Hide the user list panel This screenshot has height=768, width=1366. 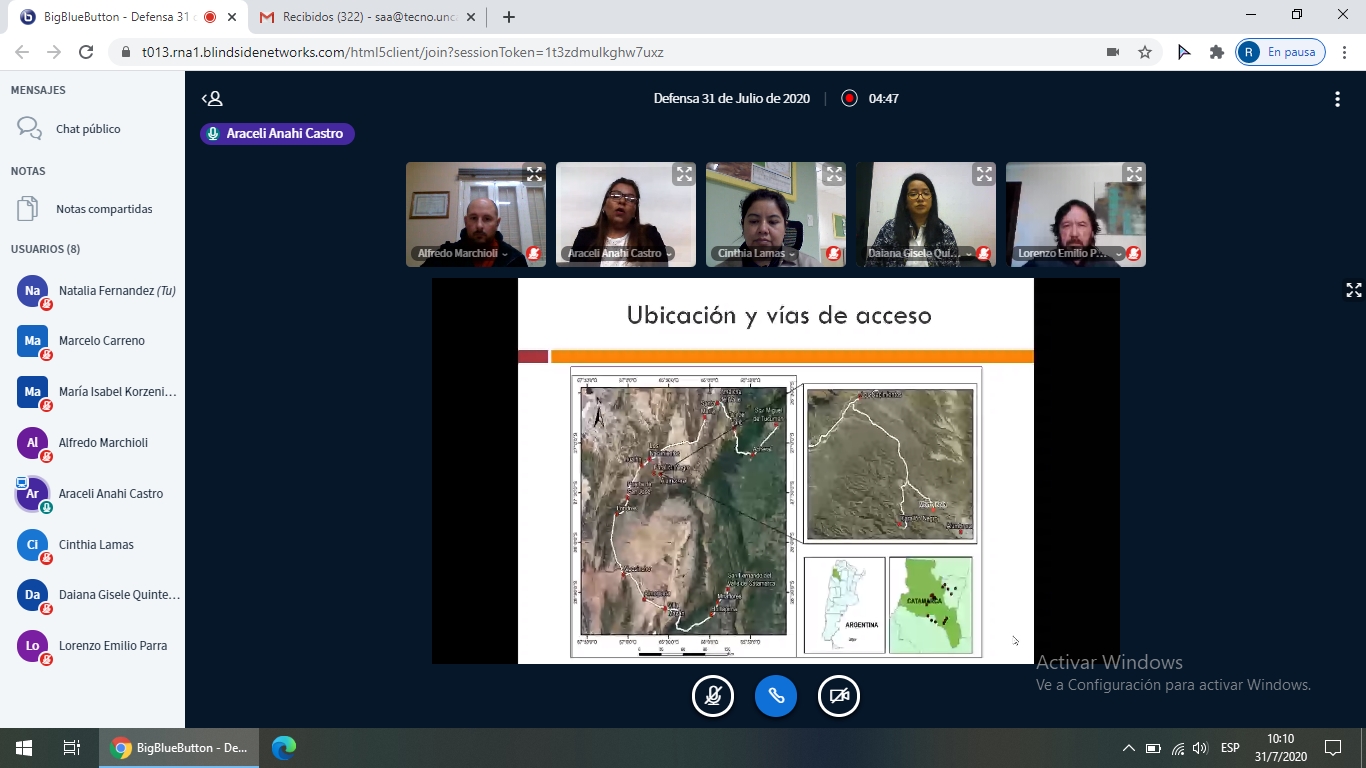(x=212, y=99)
